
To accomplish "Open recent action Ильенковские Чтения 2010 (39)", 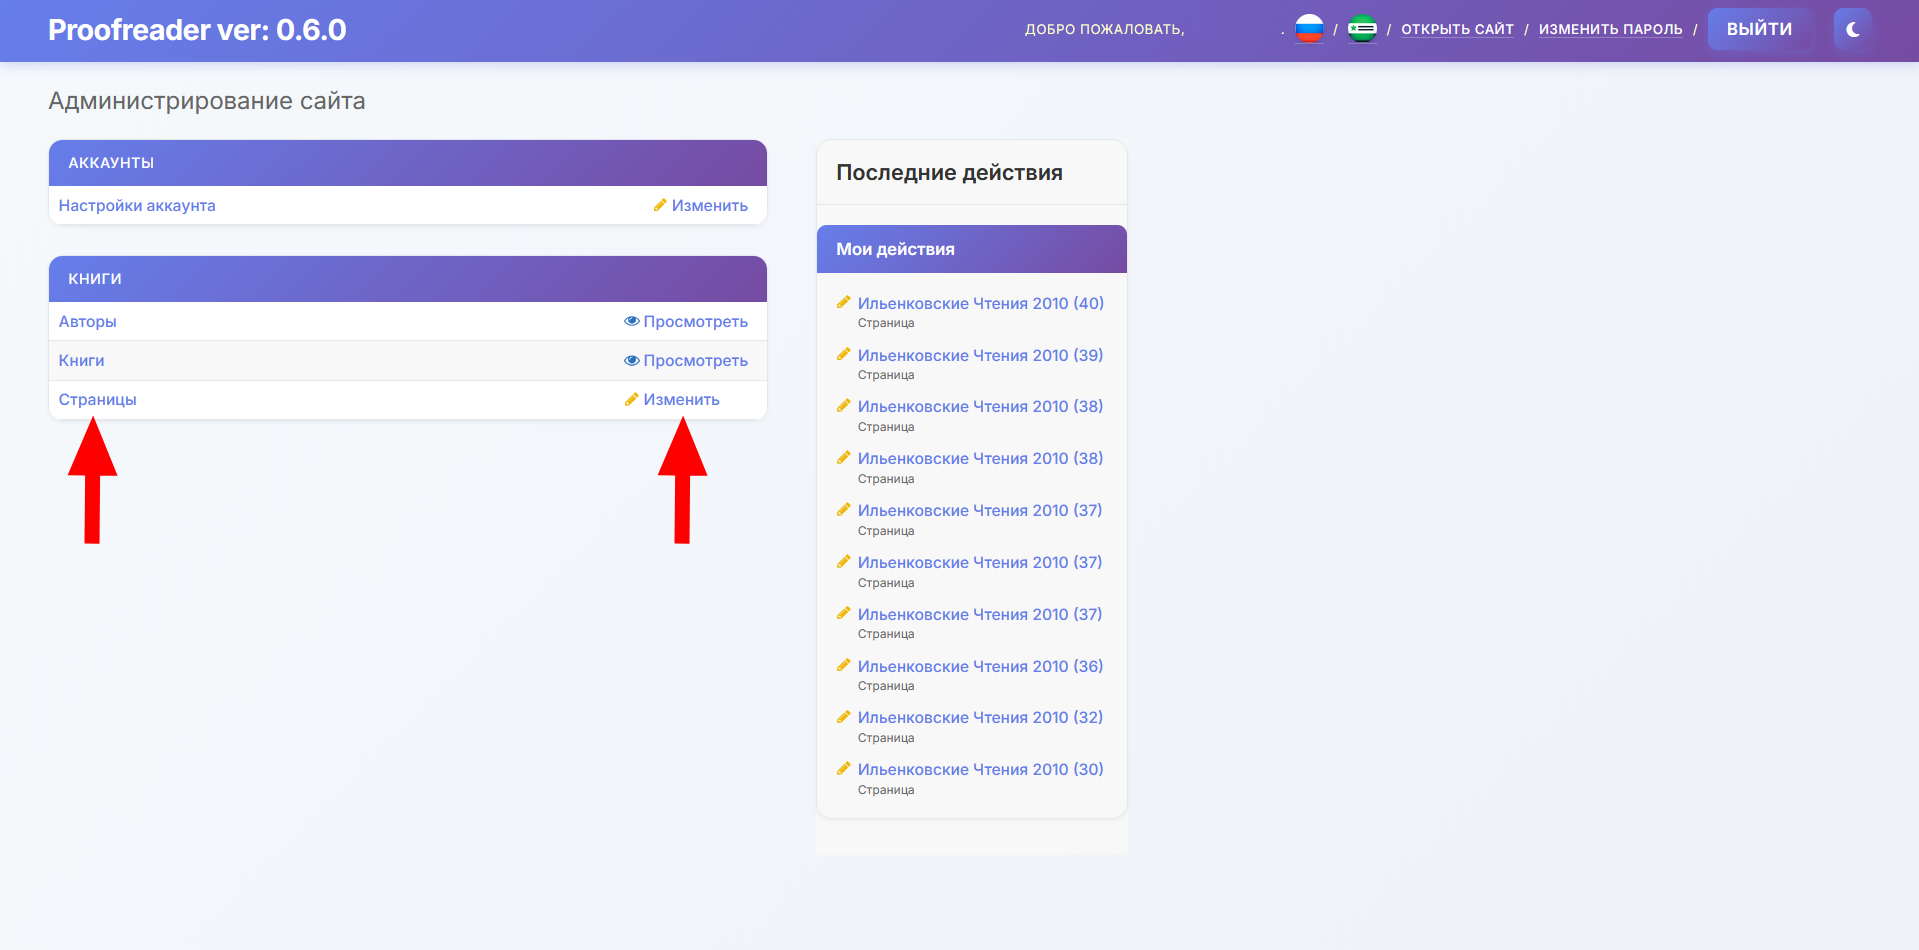I will 980,355.
